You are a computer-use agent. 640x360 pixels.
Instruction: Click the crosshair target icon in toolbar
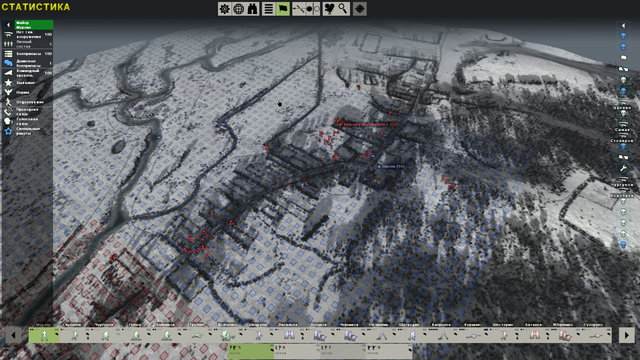(360, 9)
